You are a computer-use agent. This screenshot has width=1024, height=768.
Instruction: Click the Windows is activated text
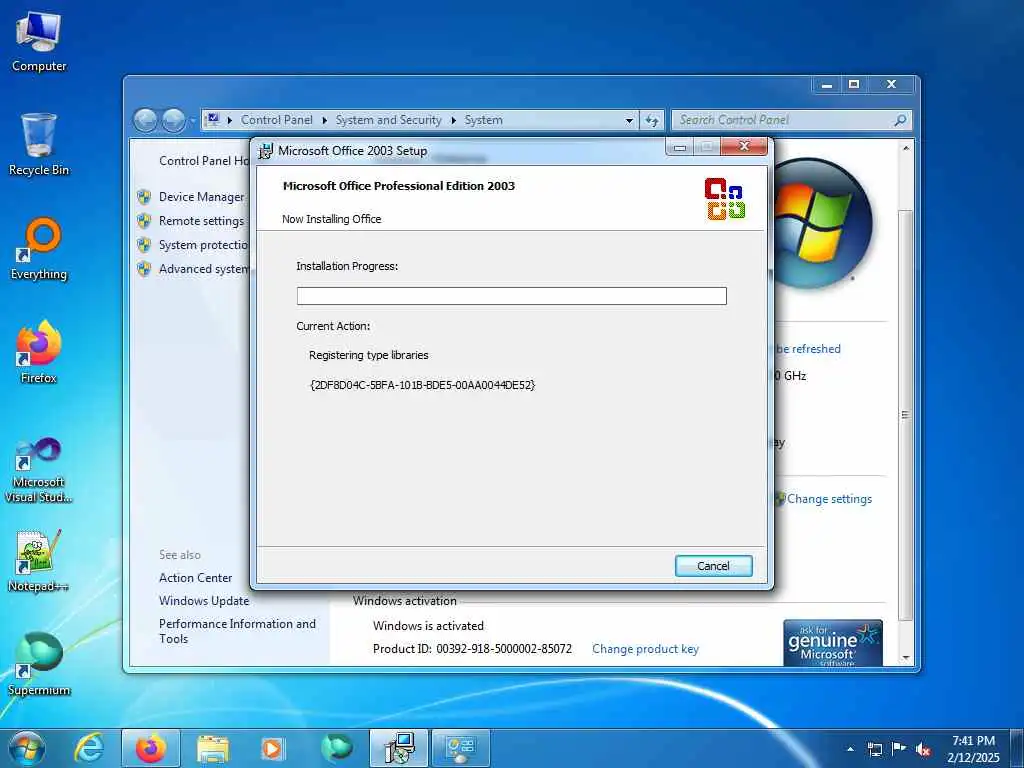[x=428, y=626]
